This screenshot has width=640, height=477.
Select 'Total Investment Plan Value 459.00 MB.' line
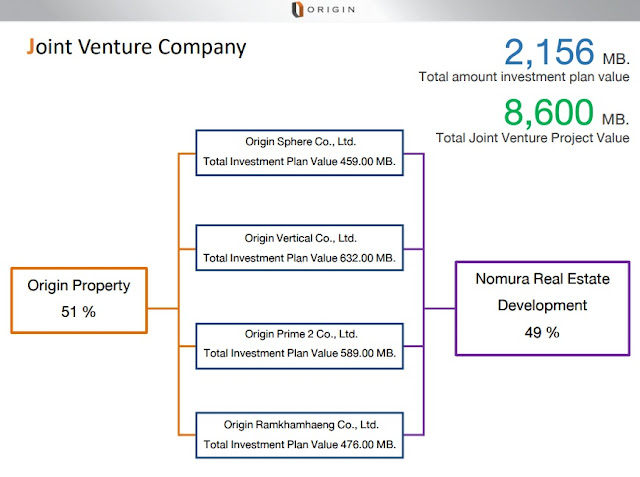click(300, 162)
